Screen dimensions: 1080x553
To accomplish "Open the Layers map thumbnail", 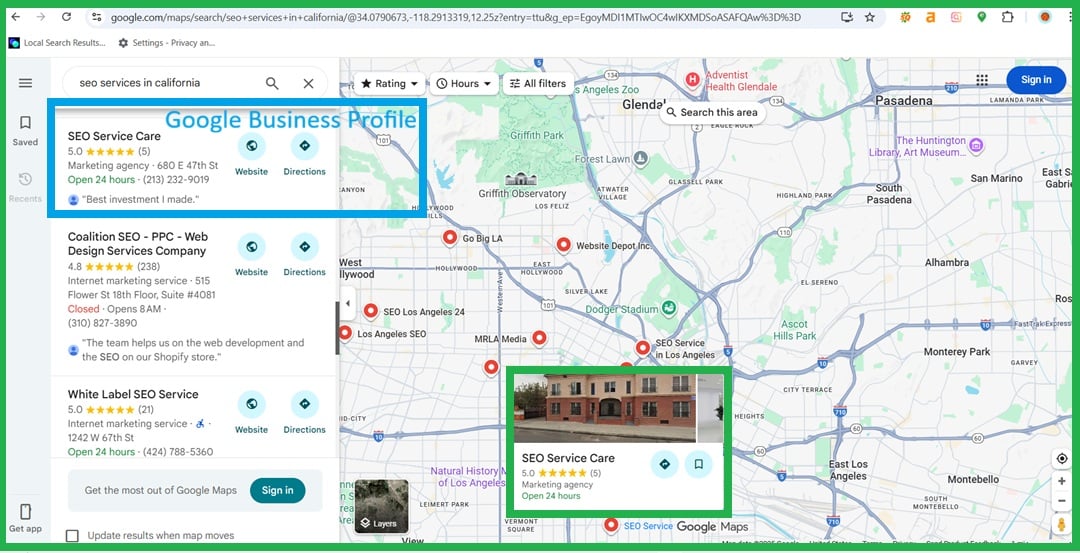I will (x=382, y=507).
